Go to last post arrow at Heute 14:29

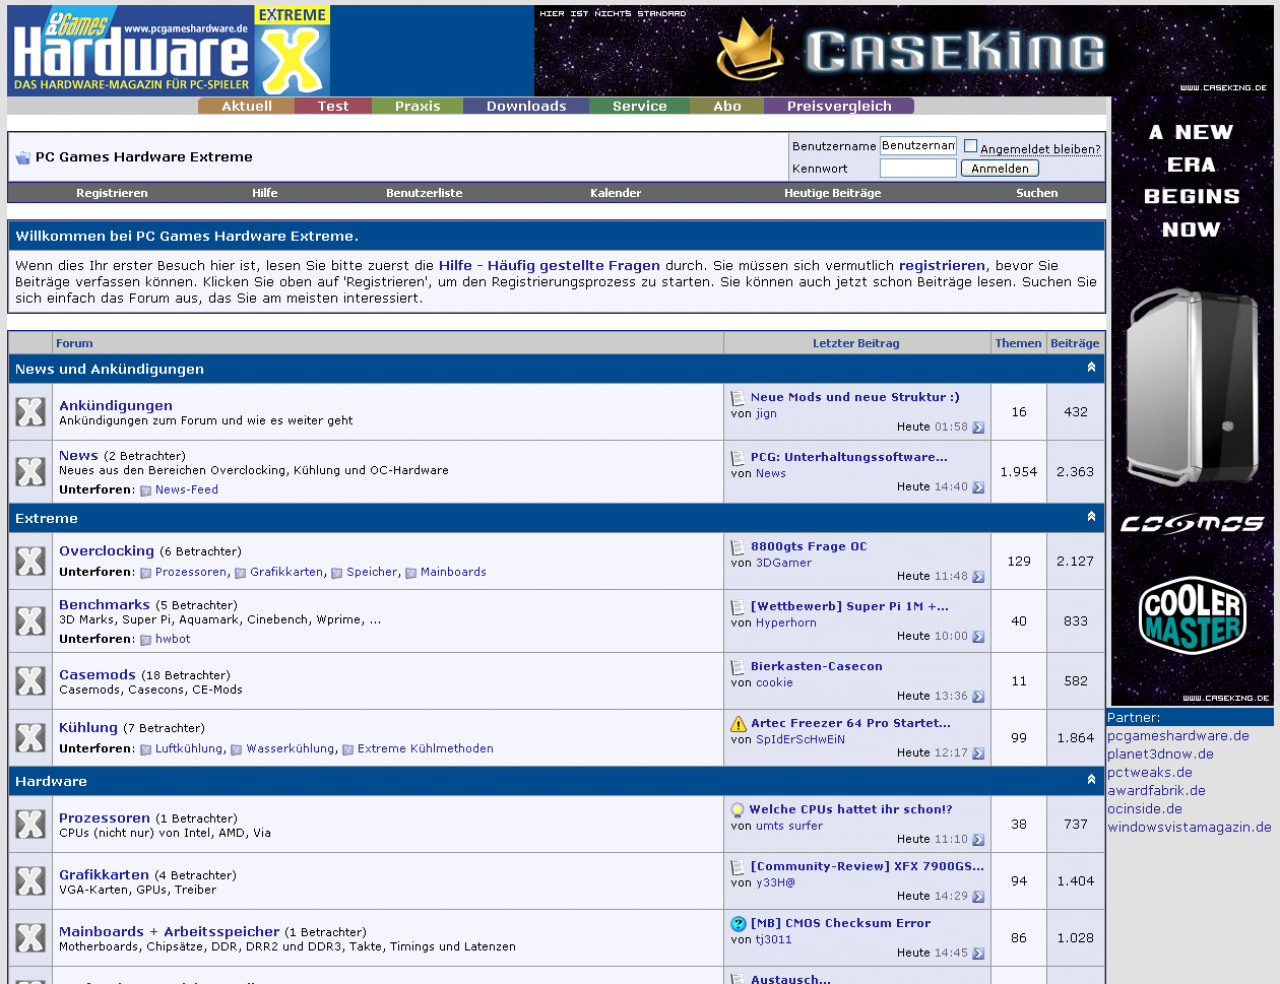click(978, 896)
